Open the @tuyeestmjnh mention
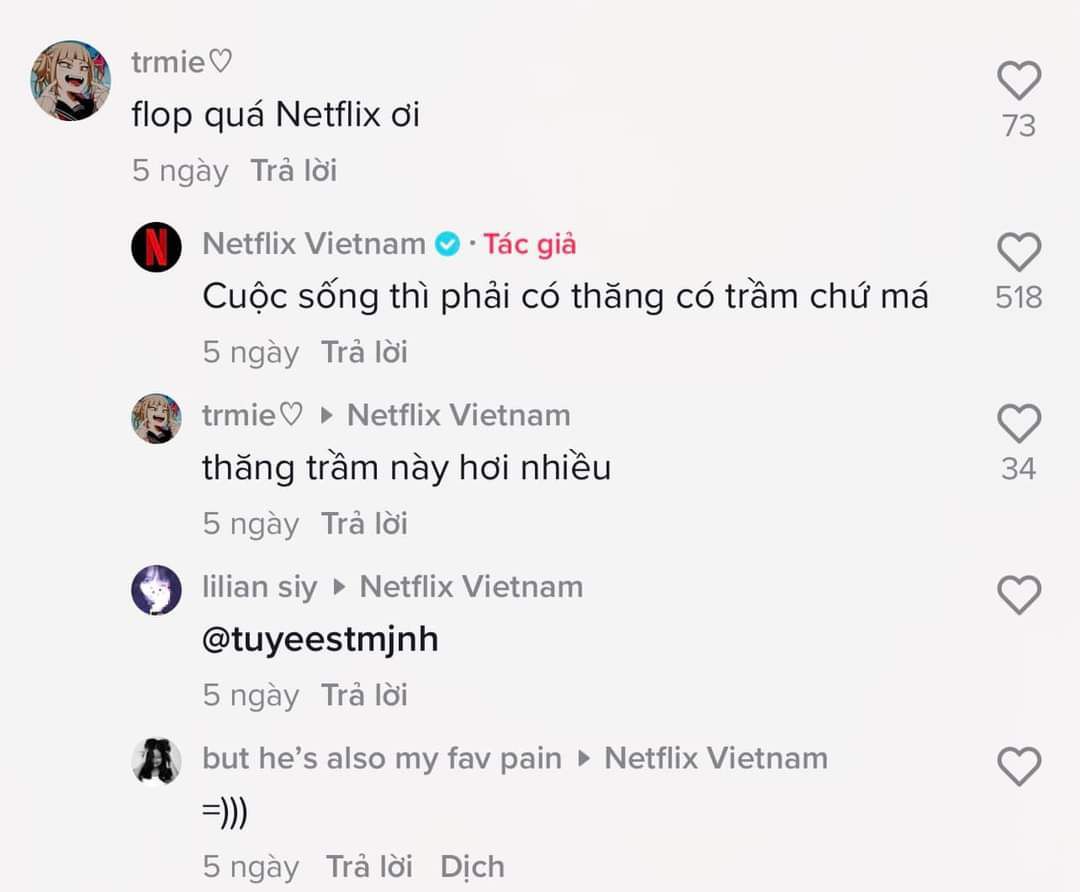The height and width of the screenshot is (892, 1080). 320,640
